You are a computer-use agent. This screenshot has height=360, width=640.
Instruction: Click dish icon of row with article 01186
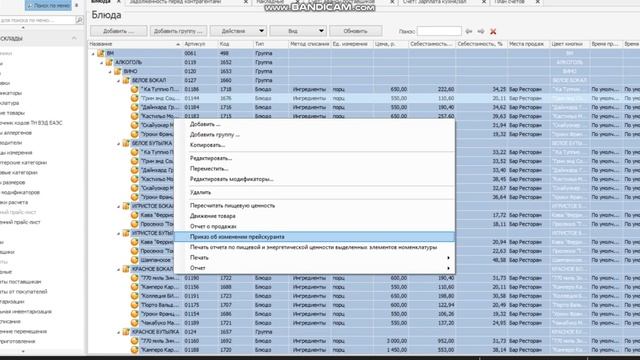point(134,89)
